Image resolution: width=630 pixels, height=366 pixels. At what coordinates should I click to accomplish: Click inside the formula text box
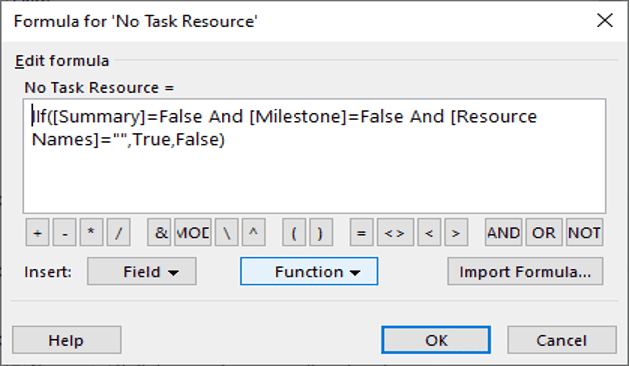click(x=314, y=156)
